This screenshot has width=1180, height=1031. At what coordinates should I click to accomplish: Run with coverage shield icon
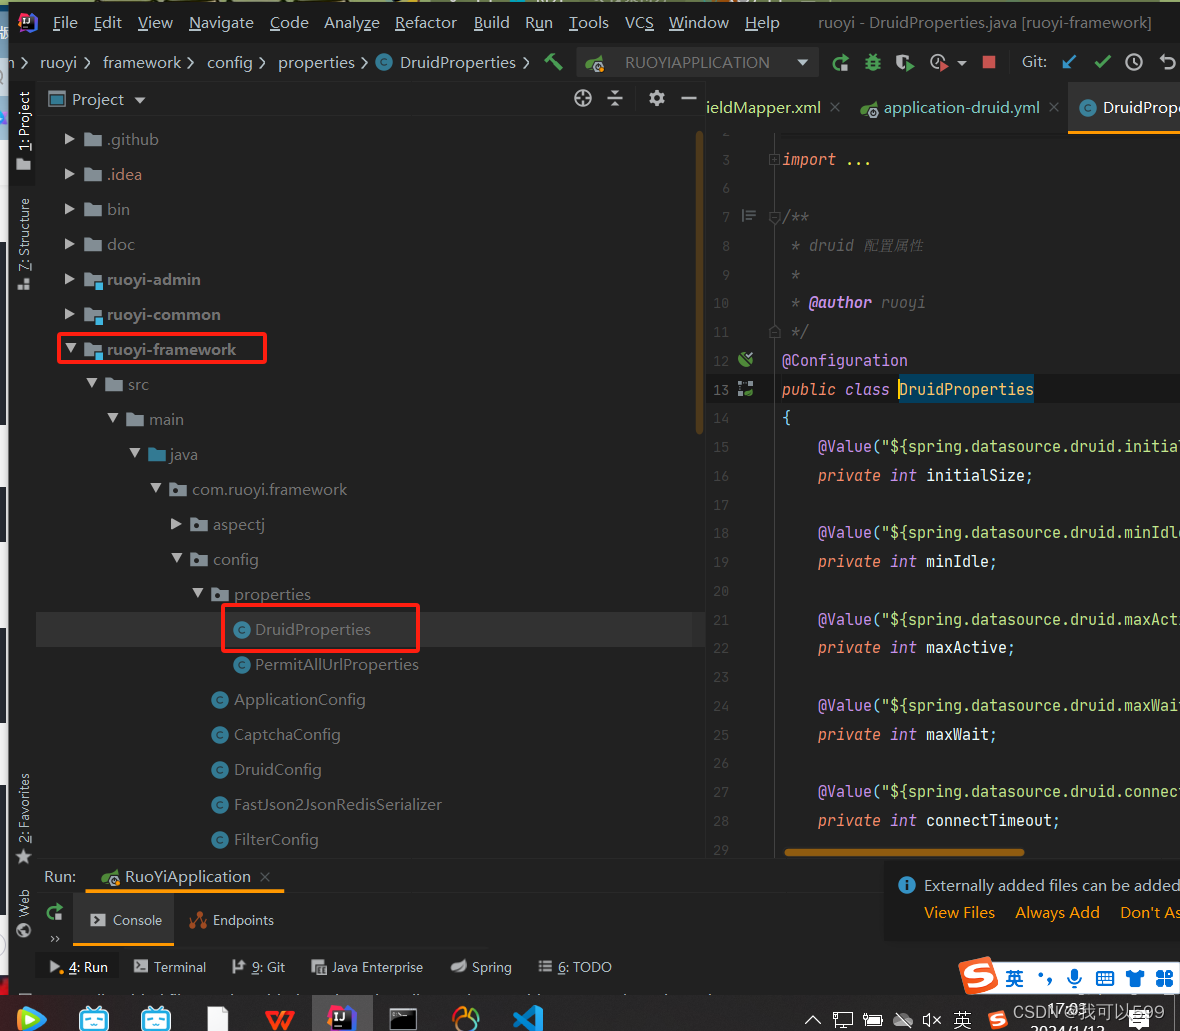(x=905, y=62)
